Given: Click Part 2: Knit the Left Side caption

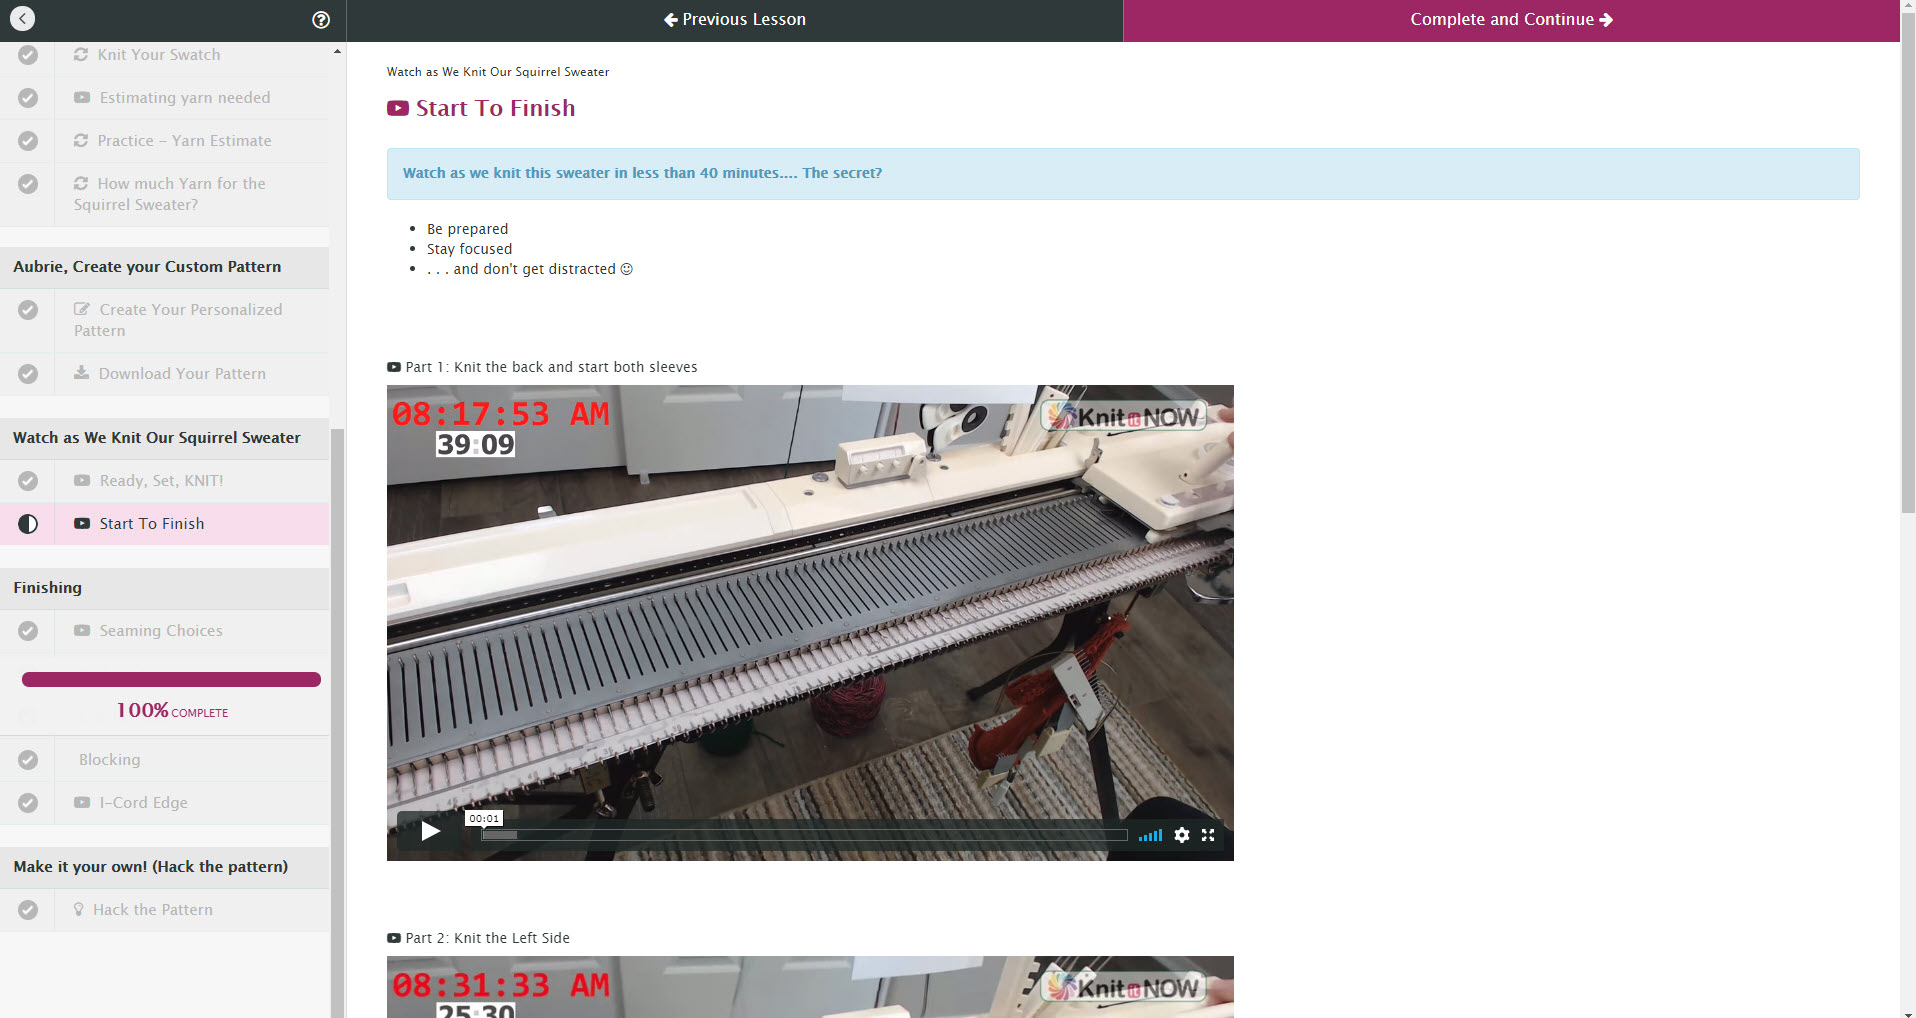Looking at the screenshot, I should tap(487, 938).
